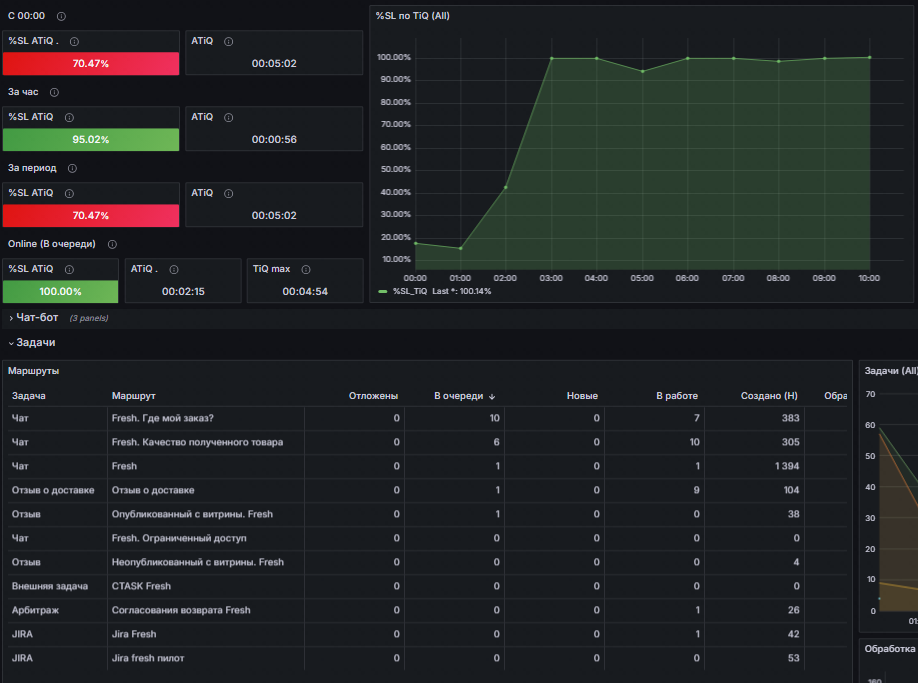Toggle the %SL_TiQ legend series

[x=410, y=291]
